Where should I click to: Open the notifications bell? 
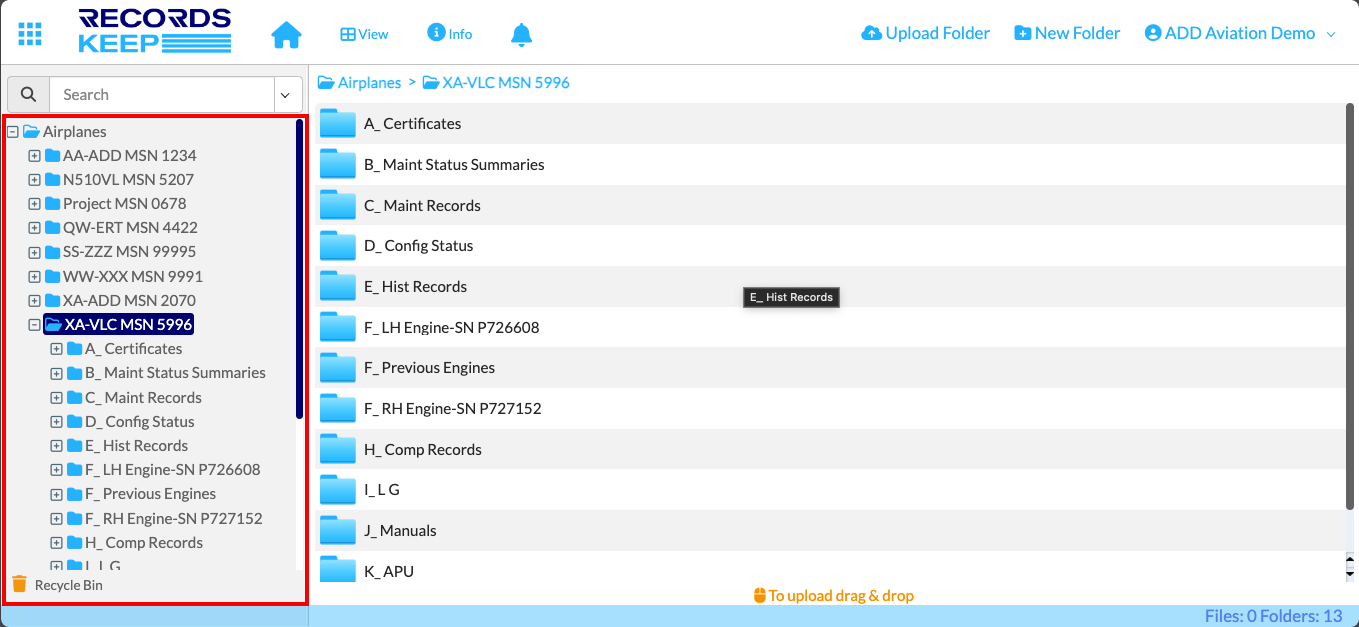tap(521, 34)
